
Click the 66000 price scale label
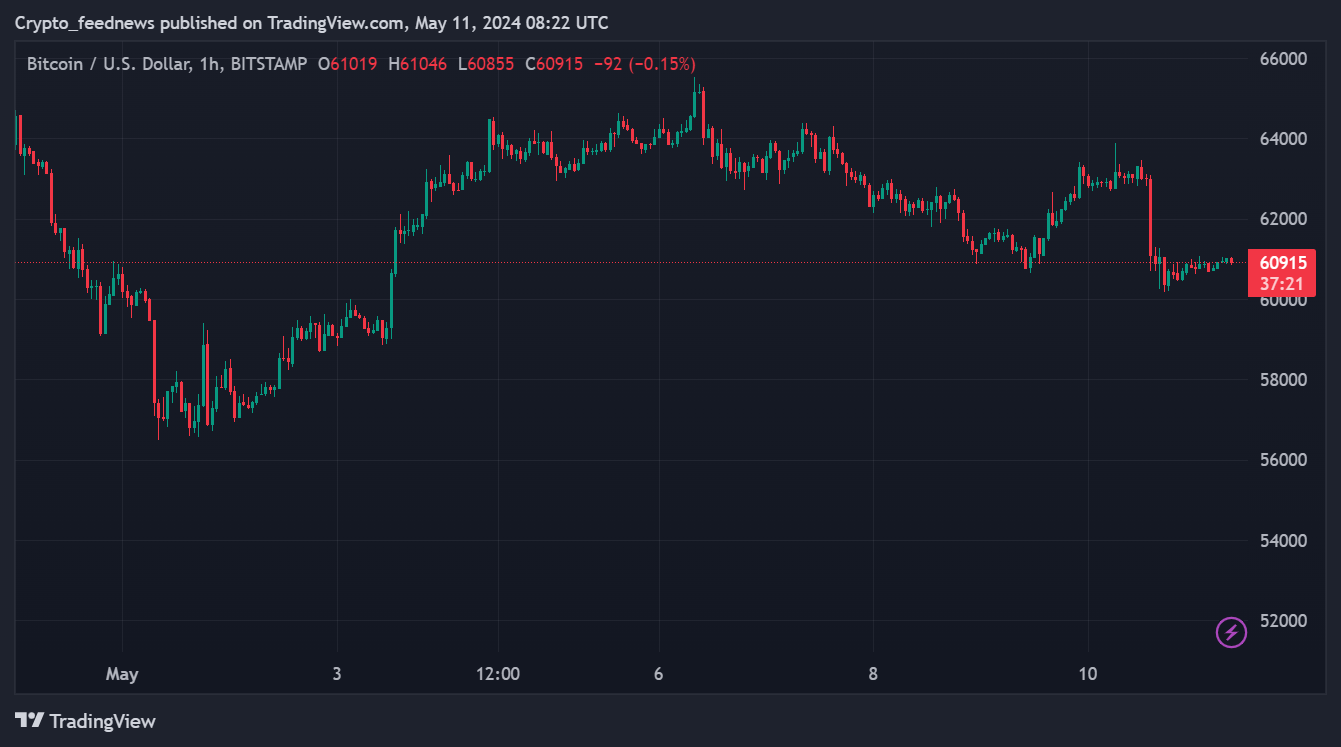tap(1282, 59)
